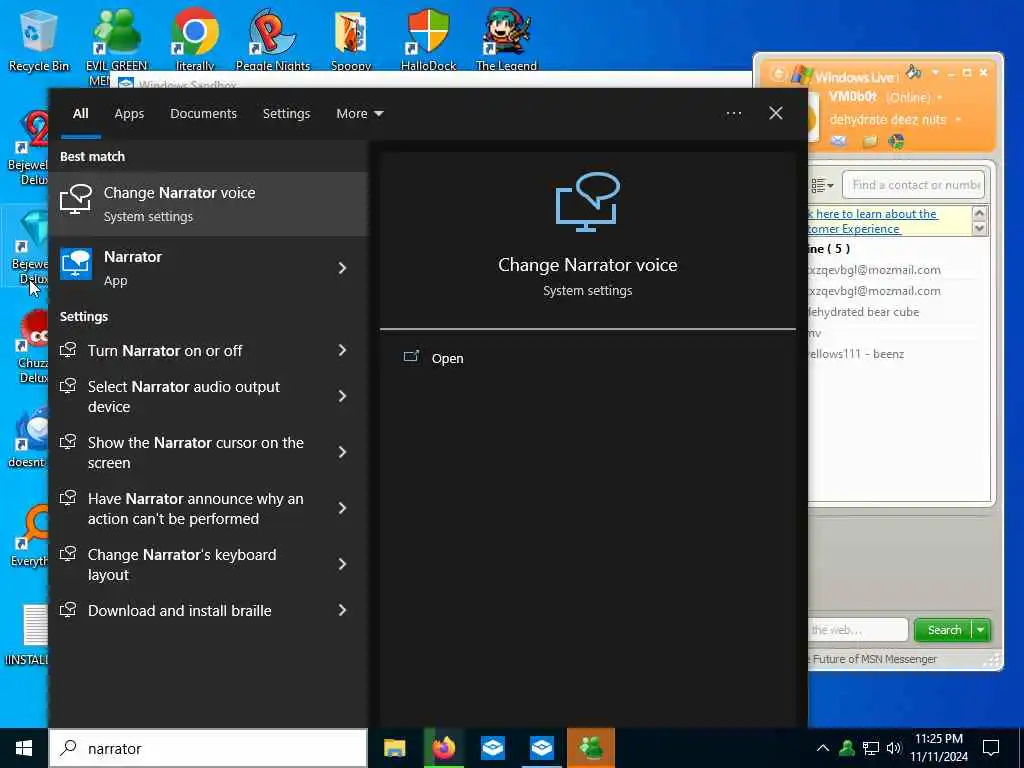This screenshot has height=768, width=1024.
Task: Close the search panel with X
Action: click(x=776, y=114)
